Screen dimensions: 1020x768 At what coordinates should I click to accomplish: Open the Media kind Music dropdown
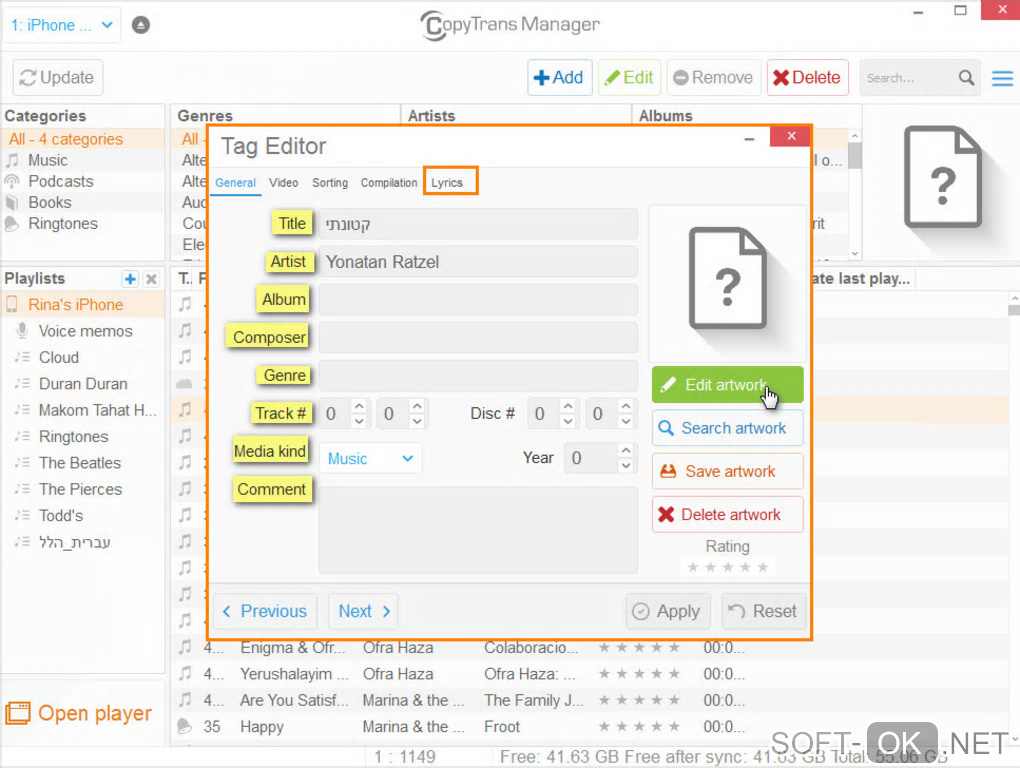coord(370,458)
